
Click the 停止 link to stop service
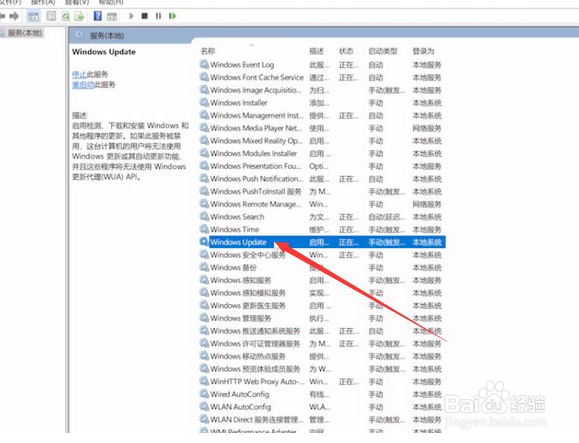[79, 74]
